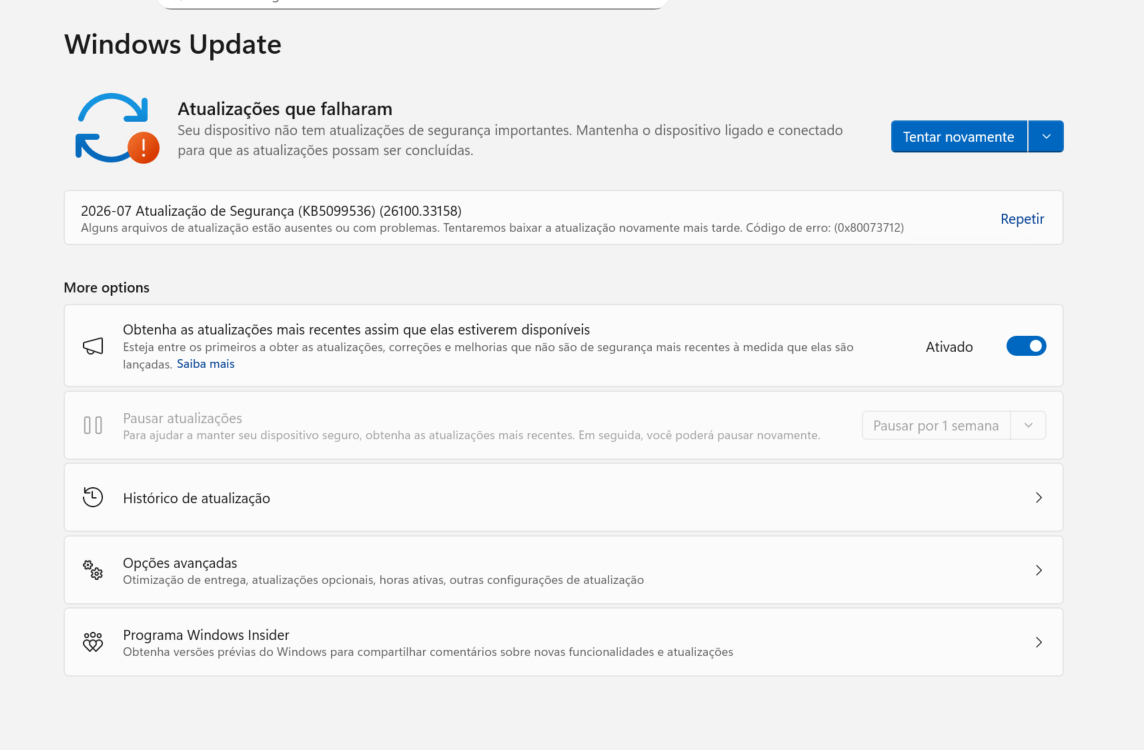Select the 2026-07 Atualização de Segurança entry title
The width and height of the screenshot is (1144, 750).
click(x=271, y=211)
